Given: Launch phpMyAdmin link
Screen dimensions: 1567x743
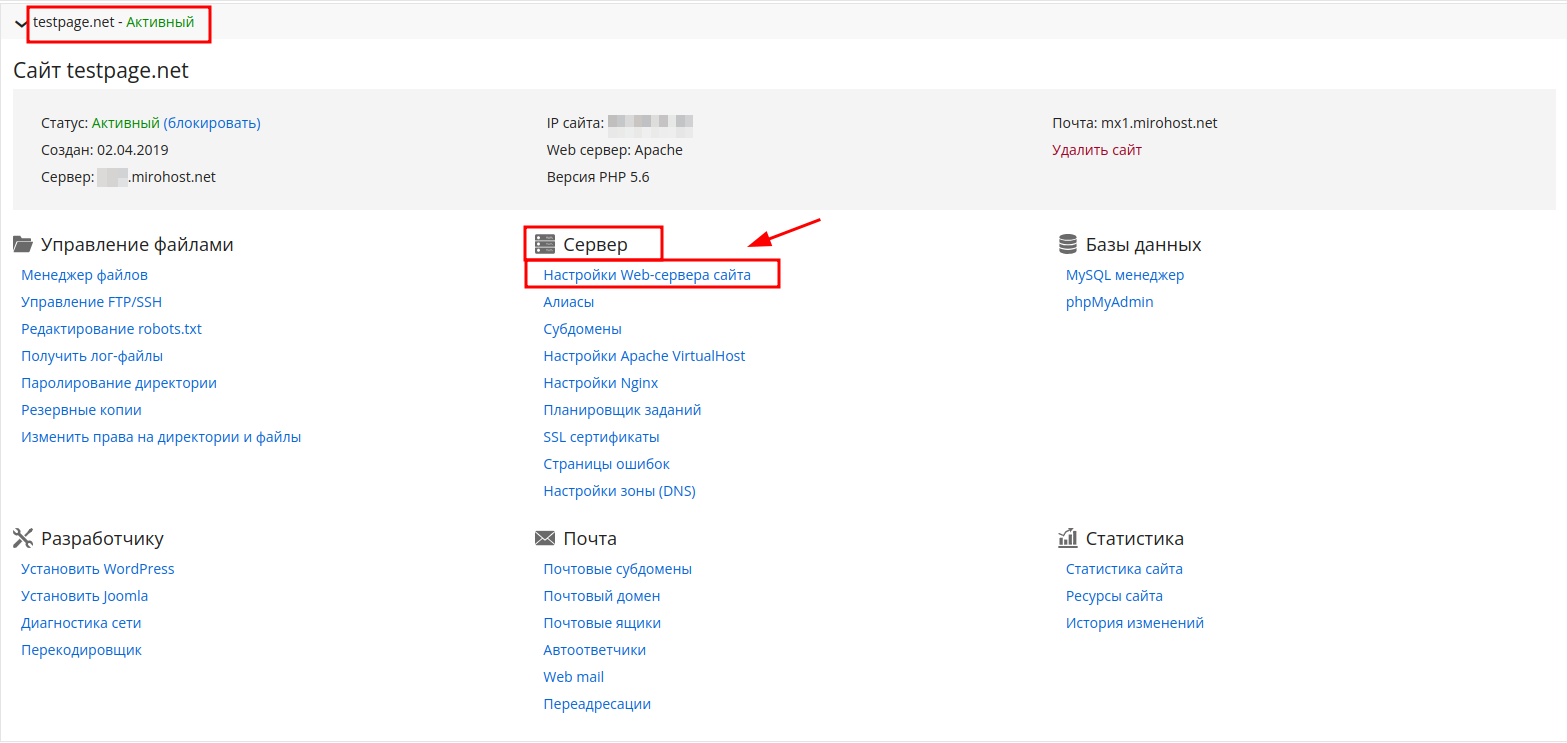Looking at the screenshot, I should pyautogui.click(x=1110, y=302).
